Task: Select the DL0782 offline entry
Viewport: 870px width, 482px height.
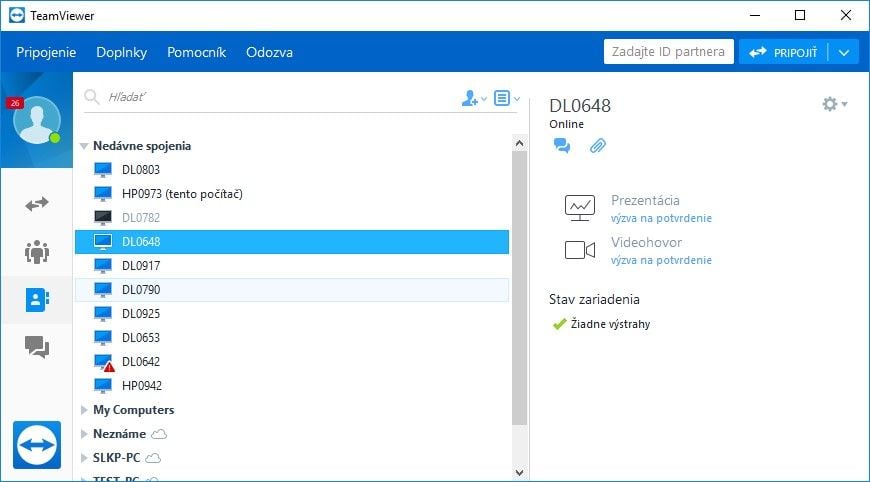Action: click(292, 218)
